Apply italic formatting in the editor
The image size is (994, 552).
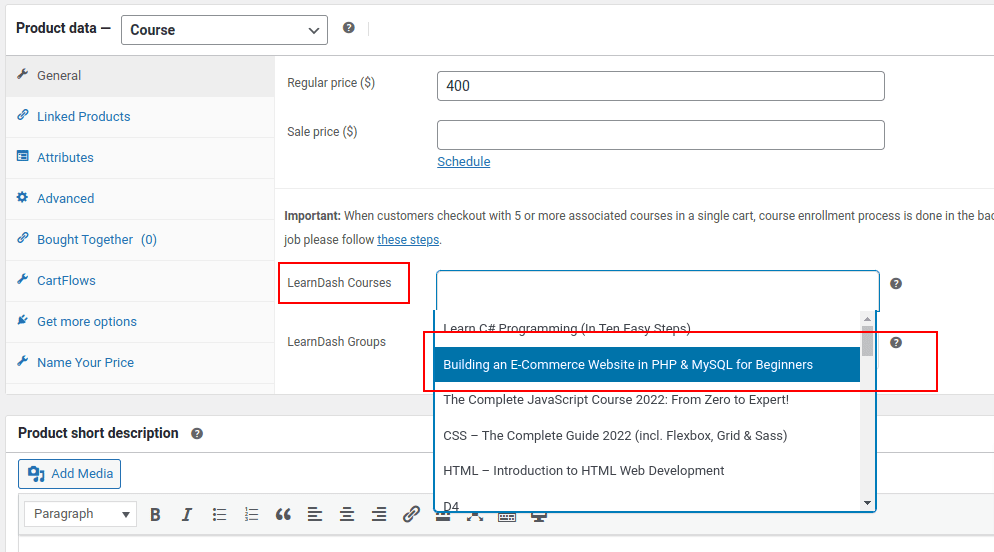(187, 515)
